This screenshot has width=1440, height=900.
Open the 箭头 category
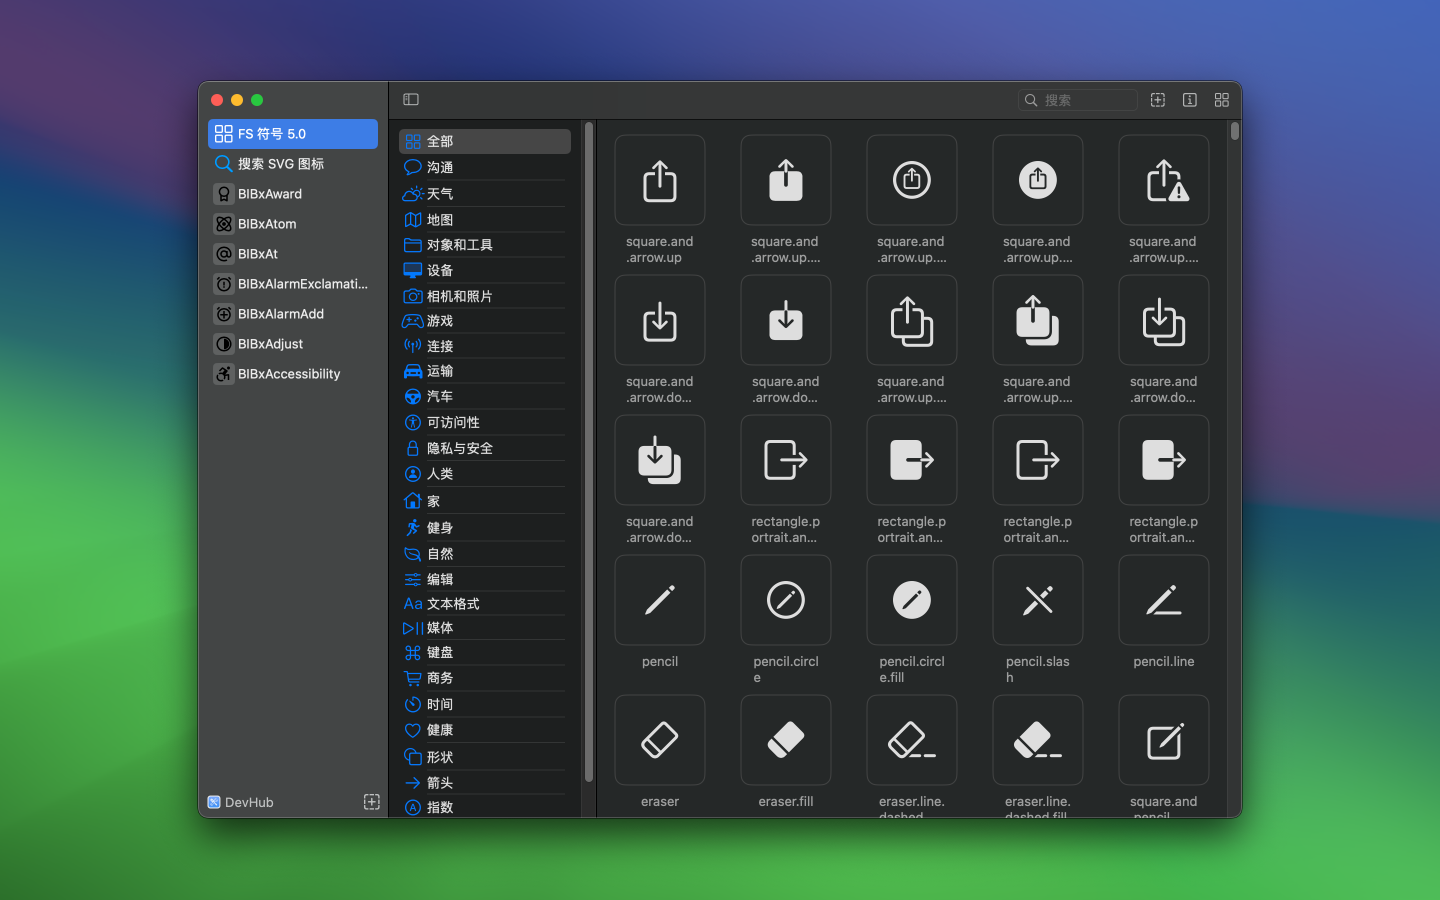[x=485, y=783]
